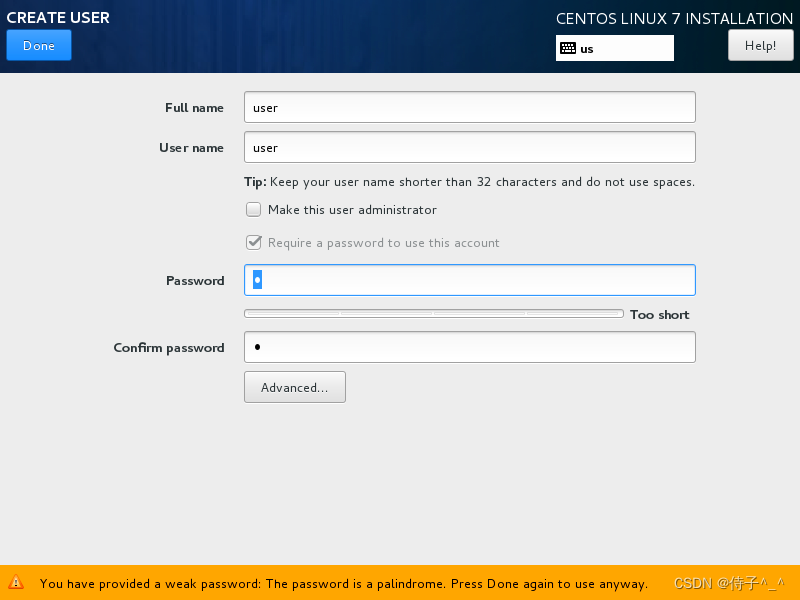
Task: Click the Confirm password label
Action: [169, 348]
